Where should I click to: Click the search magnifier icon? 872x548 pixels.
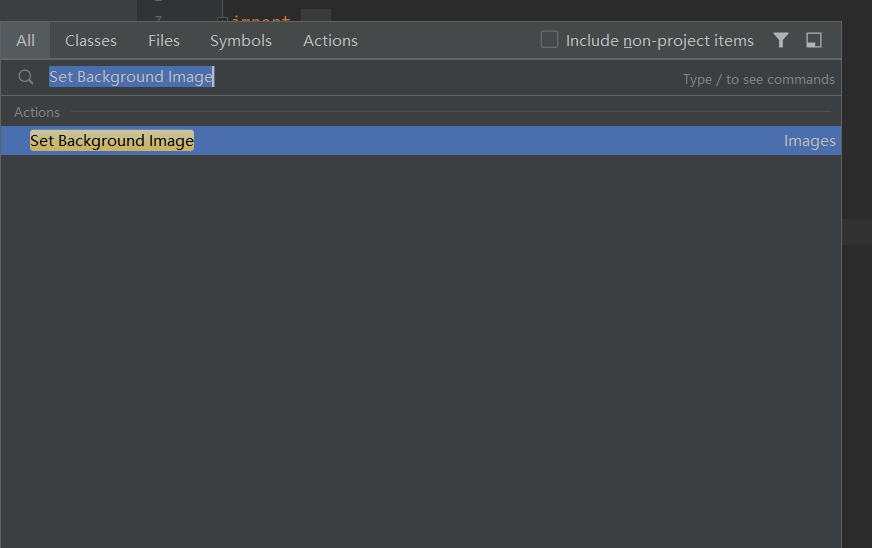point(26,77)
